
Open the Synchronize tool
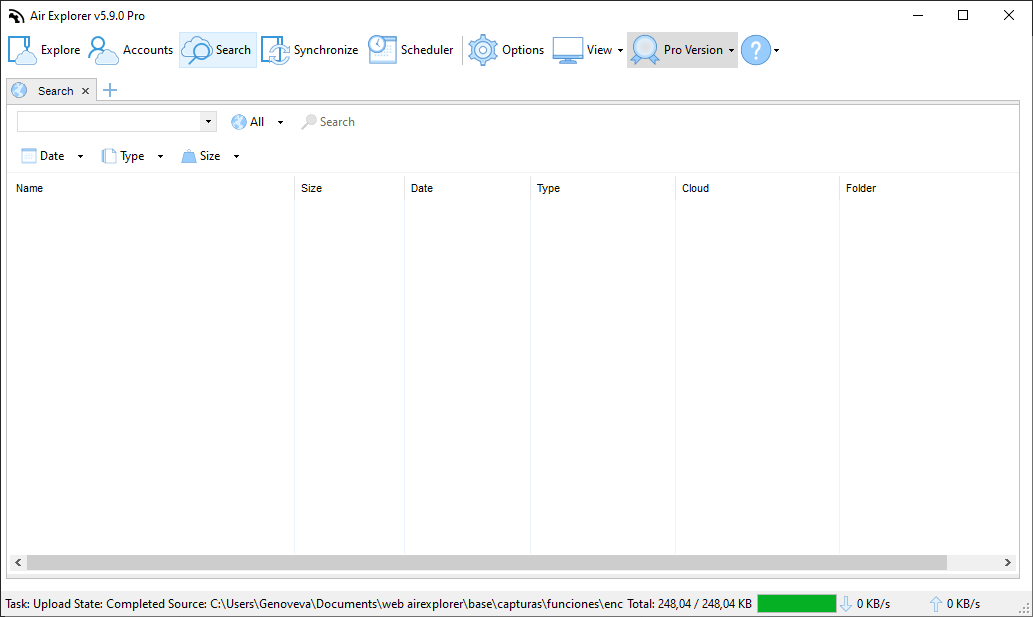pyautogui.click(x=310, y=49)
